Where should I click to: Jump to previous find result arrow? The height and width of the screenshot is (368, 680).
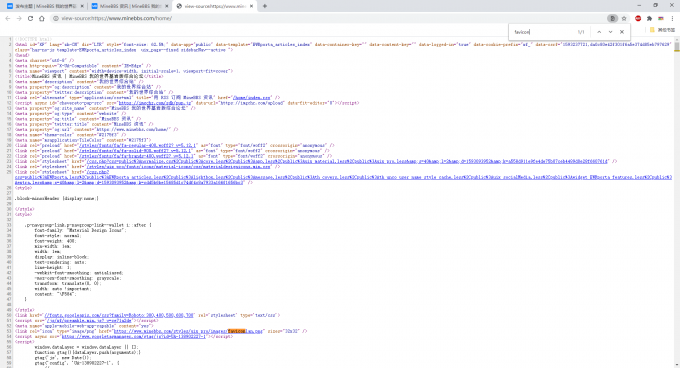coord(599,32)
